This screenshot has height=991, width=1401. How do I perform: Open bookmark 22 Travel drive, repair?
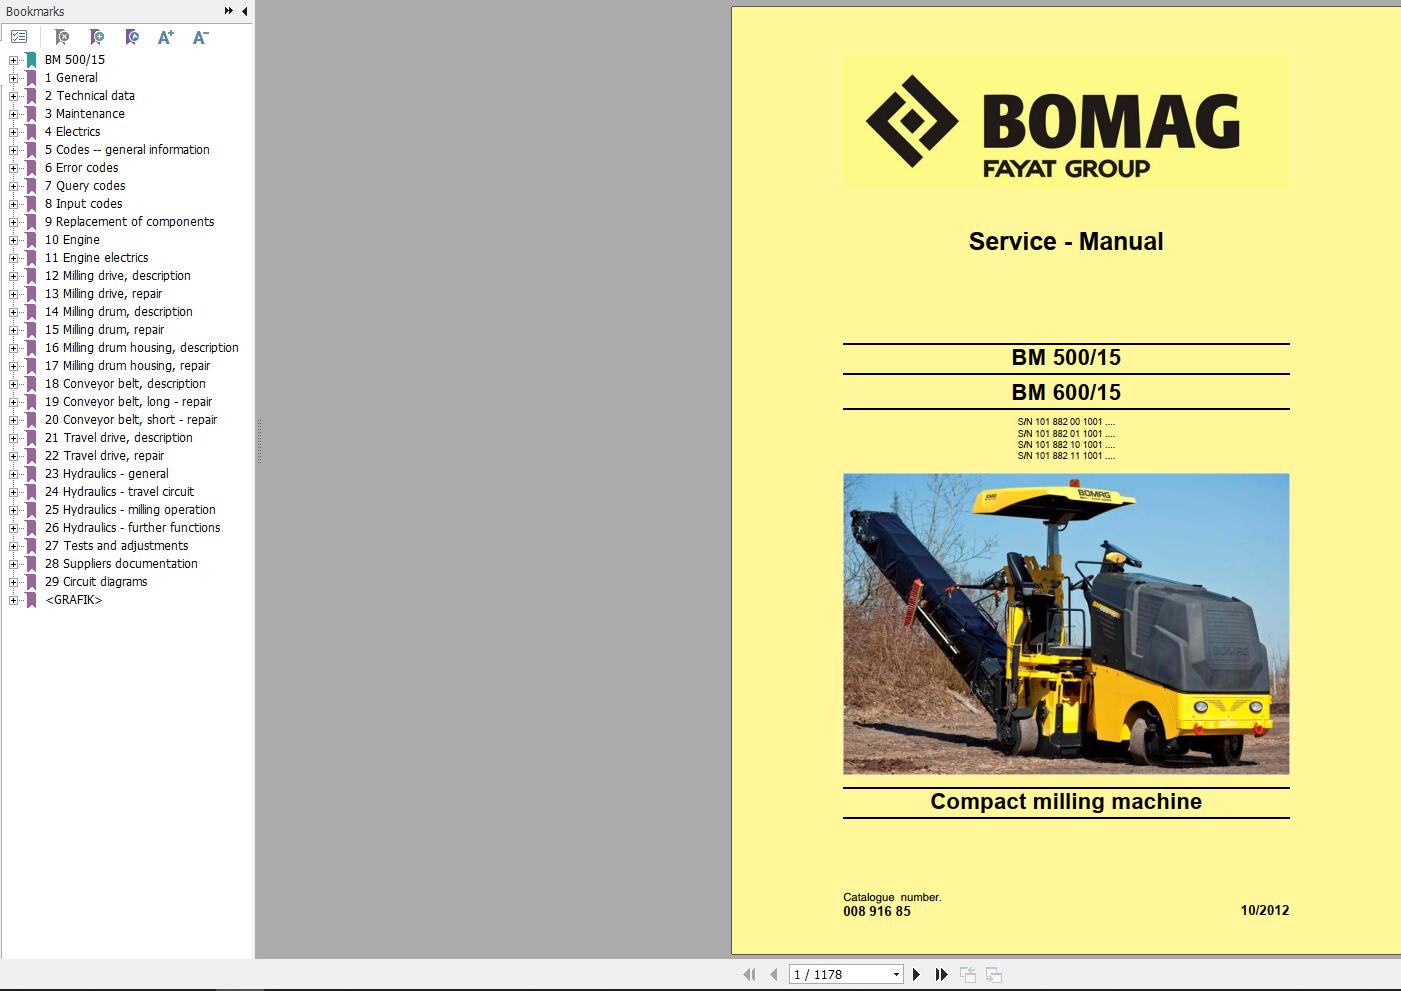coord(104,456)
